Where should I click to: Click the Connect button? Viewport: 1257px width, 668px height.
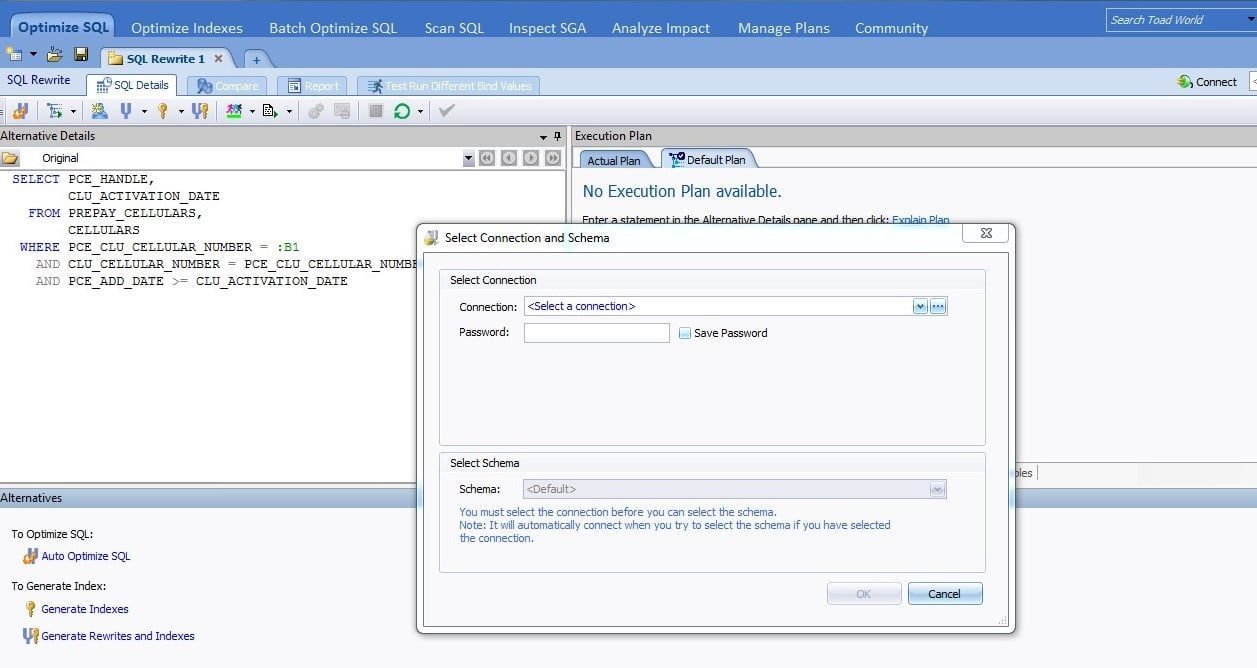[x=1208, y=82]
